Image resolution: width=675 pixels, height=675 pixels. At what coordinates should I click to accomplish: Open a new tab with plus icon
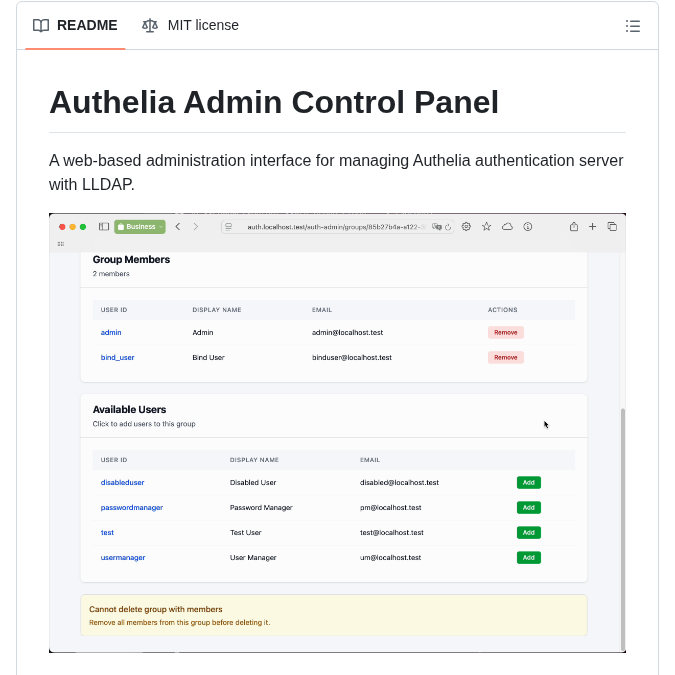pyautogui.click(x=593, y=226)
